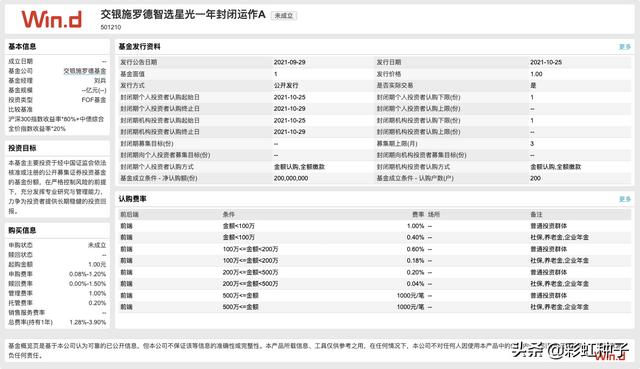Open 更多 link in 基金发行资料 panel
The height and width of the screenshot is (369, 640).
624,47
